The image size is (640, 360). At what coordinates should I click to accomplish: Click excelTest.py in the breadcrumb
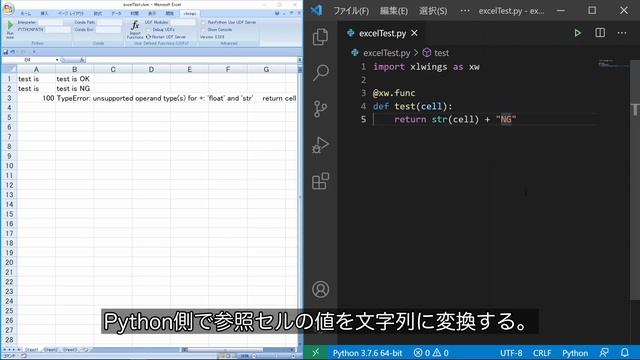point(386,53)
